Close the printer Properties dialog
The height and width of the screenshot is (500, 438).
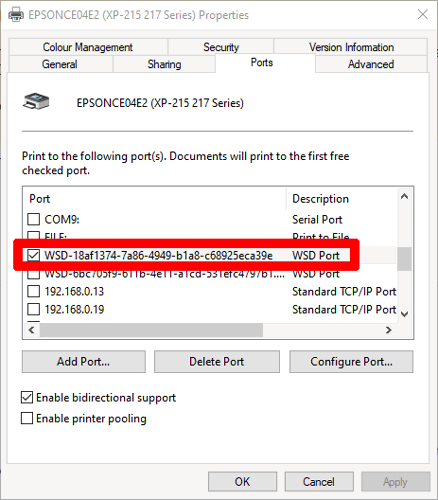click(423, 14)
